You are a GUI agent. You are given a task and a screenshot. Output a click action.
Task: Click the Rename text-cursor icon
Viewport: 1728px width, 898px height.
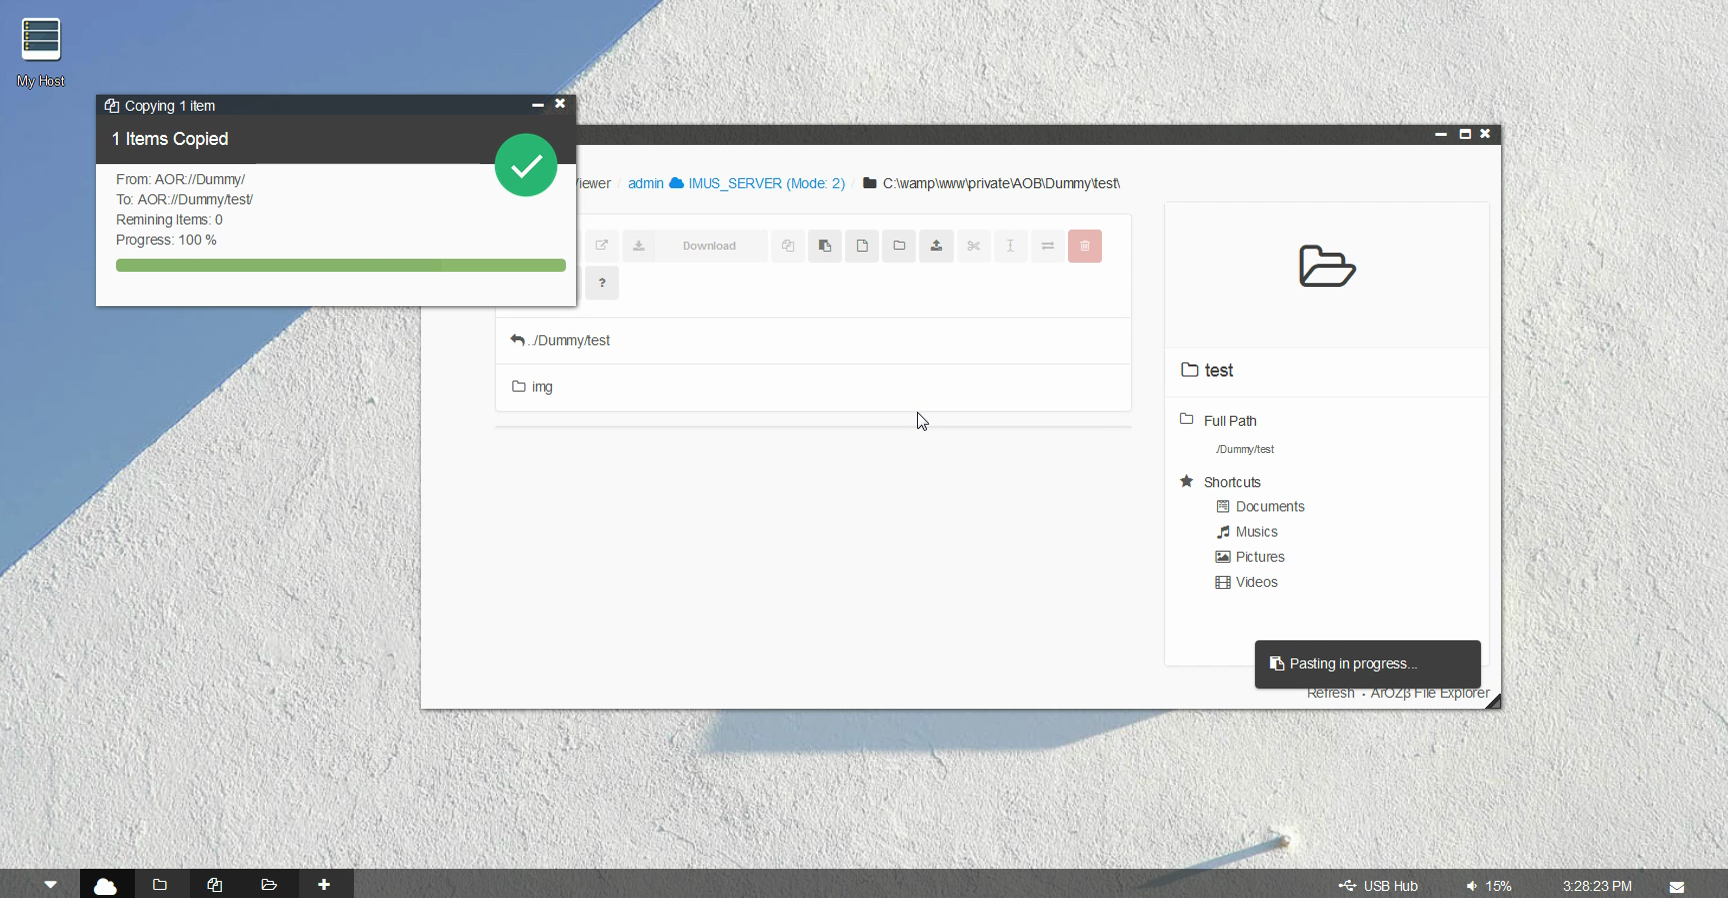coord(1010,246)
